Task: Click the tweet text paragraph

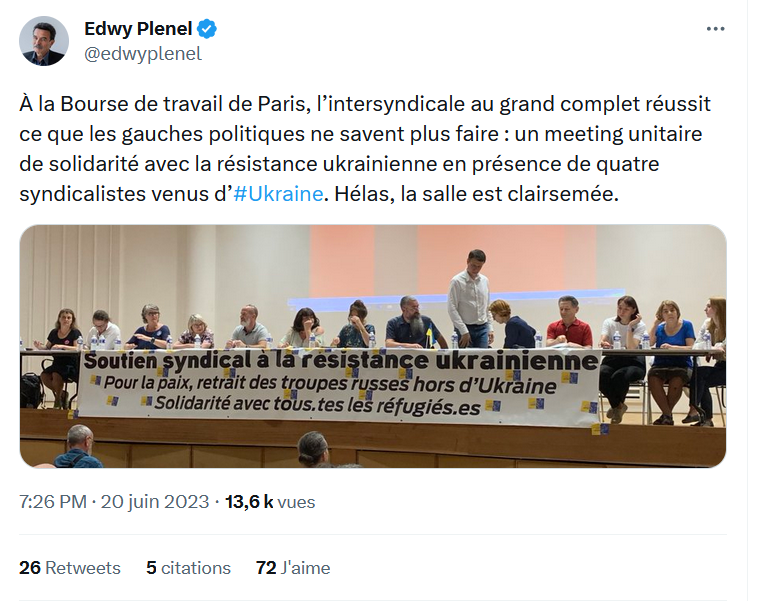Action: [x=365, y=149]
